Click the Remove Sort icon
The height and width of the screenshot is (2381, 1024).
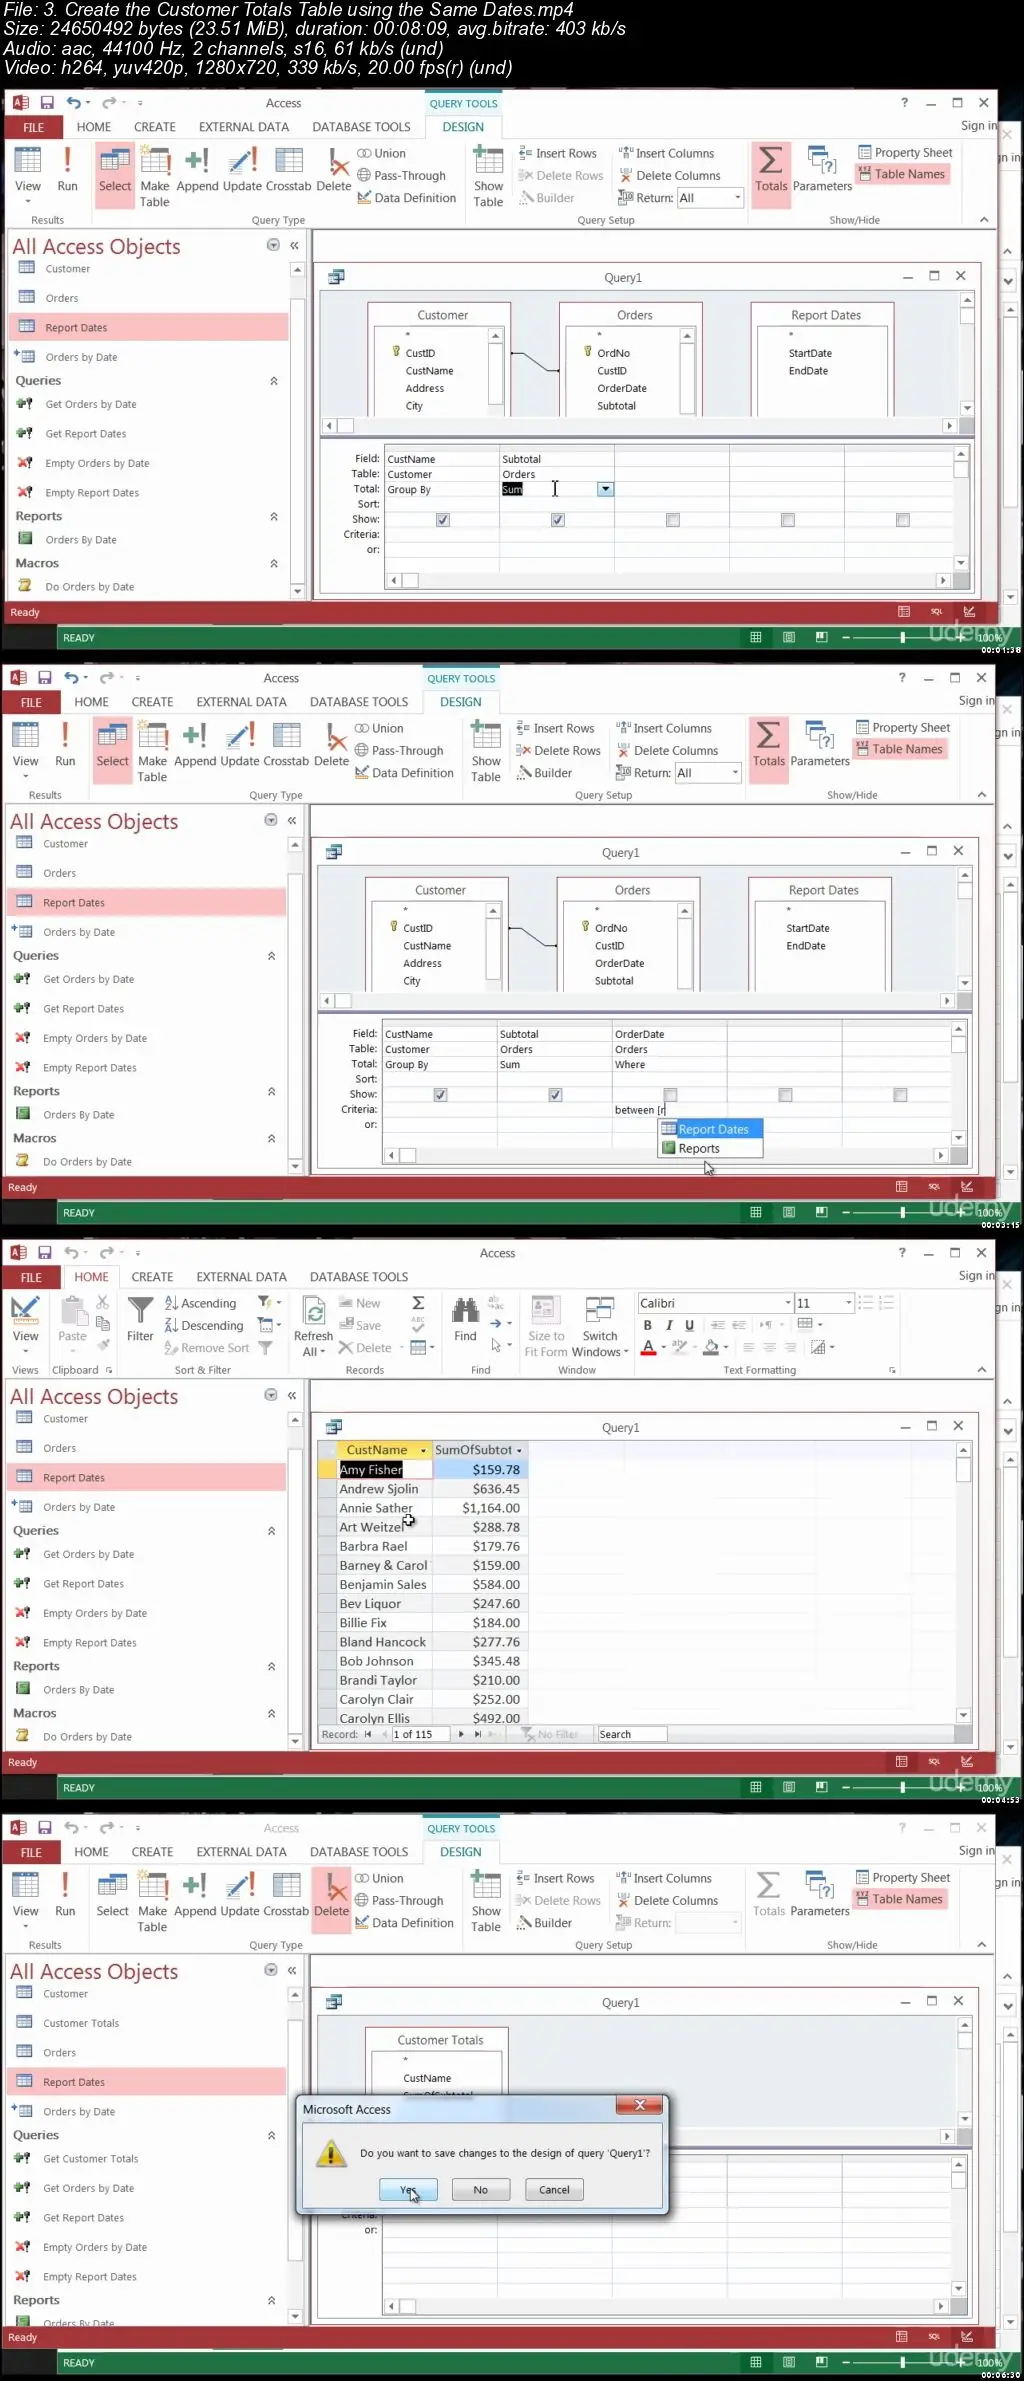[x=171, y=1347]
